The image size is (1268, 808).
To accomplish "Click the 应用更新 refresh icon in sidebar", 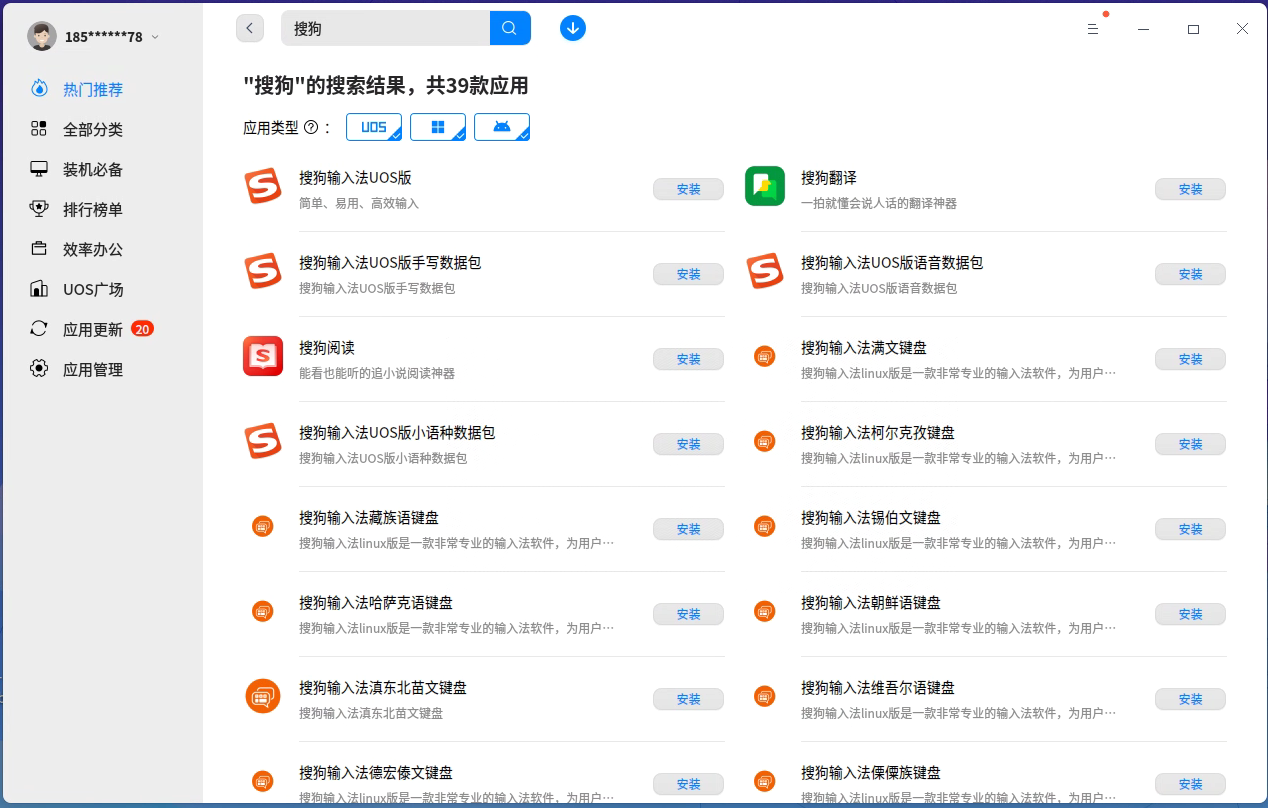I will 39,328.
